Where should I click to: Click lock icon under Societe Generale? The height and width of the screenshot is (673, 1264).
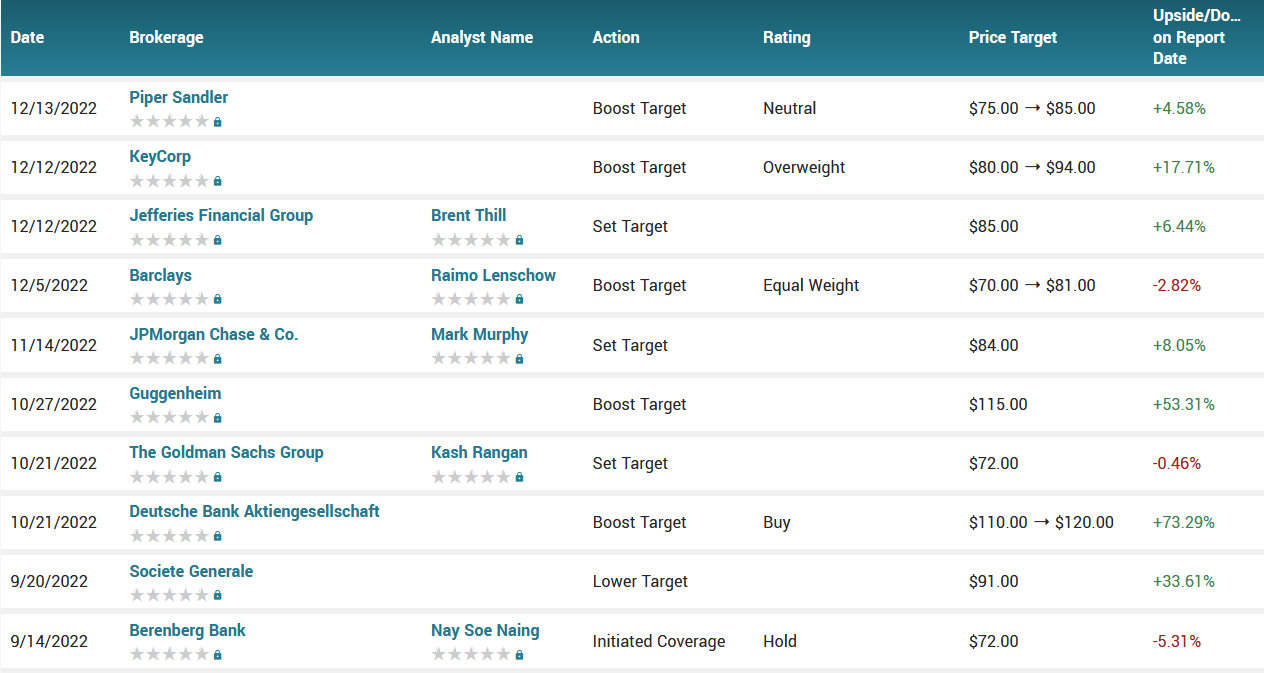pos(218,595)
